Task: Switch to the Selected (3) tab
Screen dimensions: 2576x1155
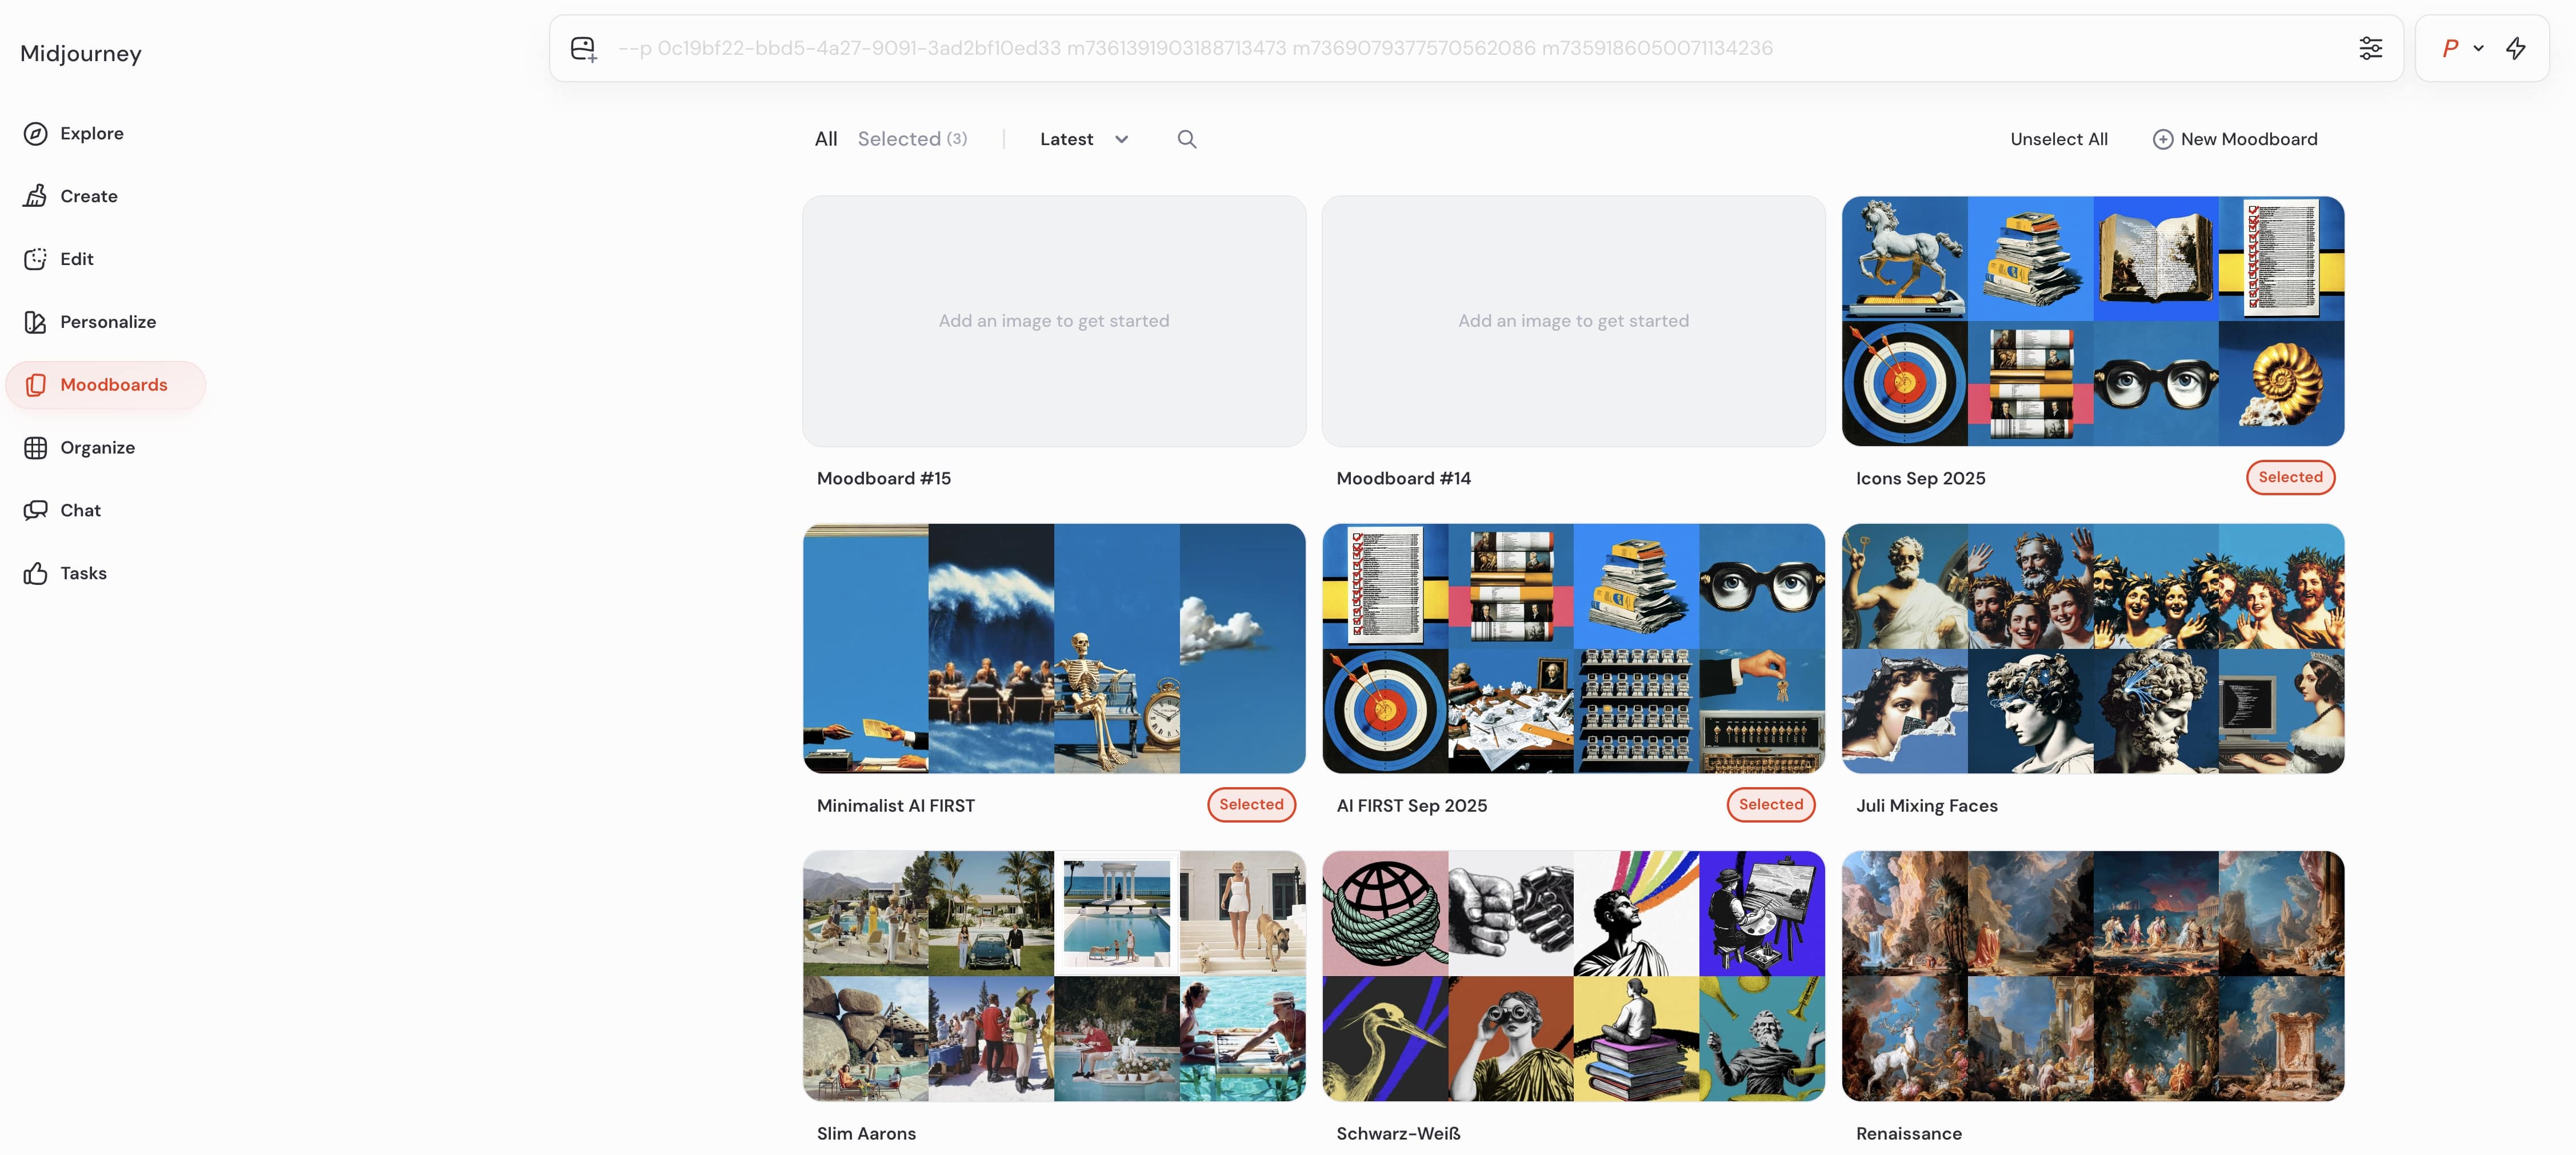Action: click(x=911, y=139)
